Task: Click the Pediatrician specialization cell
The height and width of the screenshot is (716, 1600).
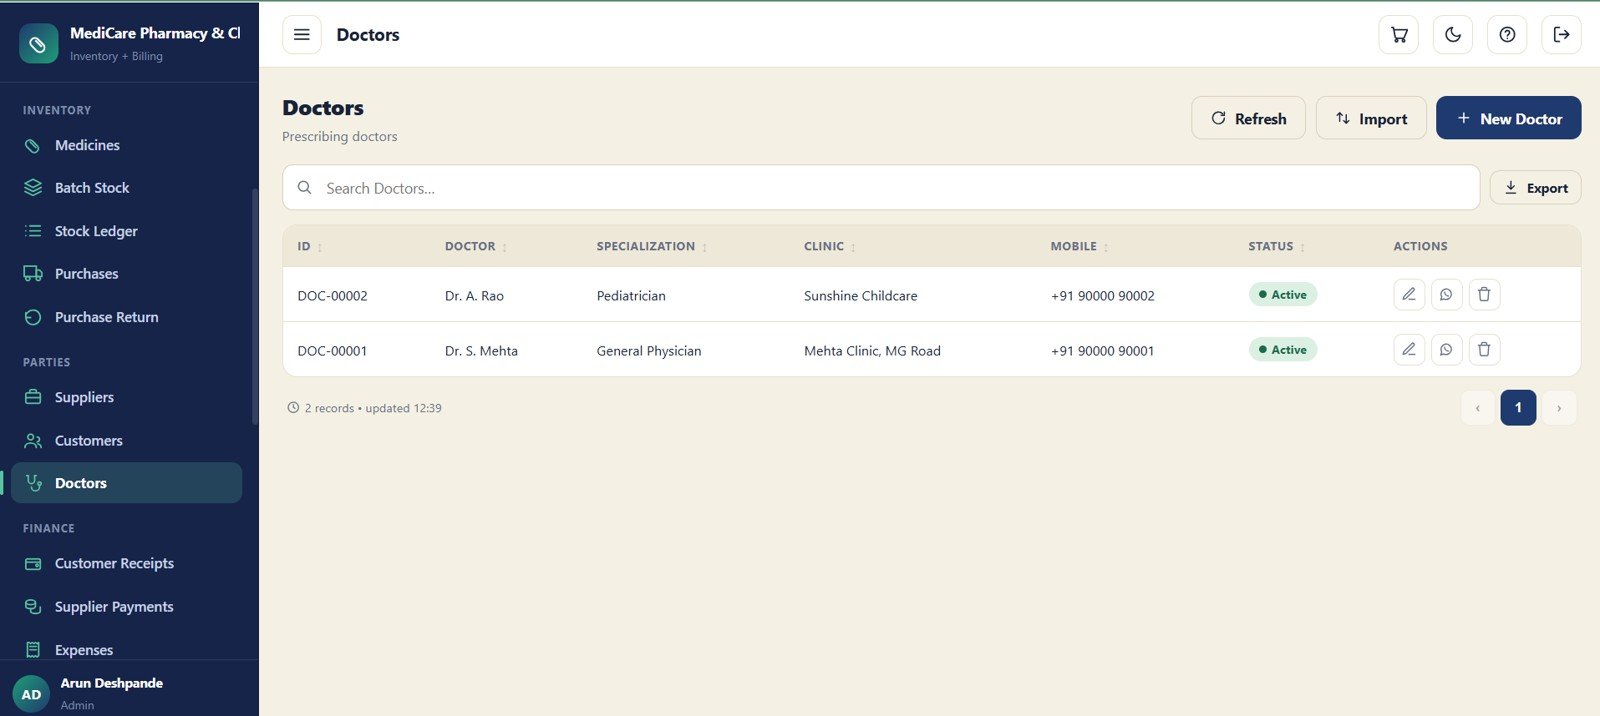Action: [x=631, y=296]
